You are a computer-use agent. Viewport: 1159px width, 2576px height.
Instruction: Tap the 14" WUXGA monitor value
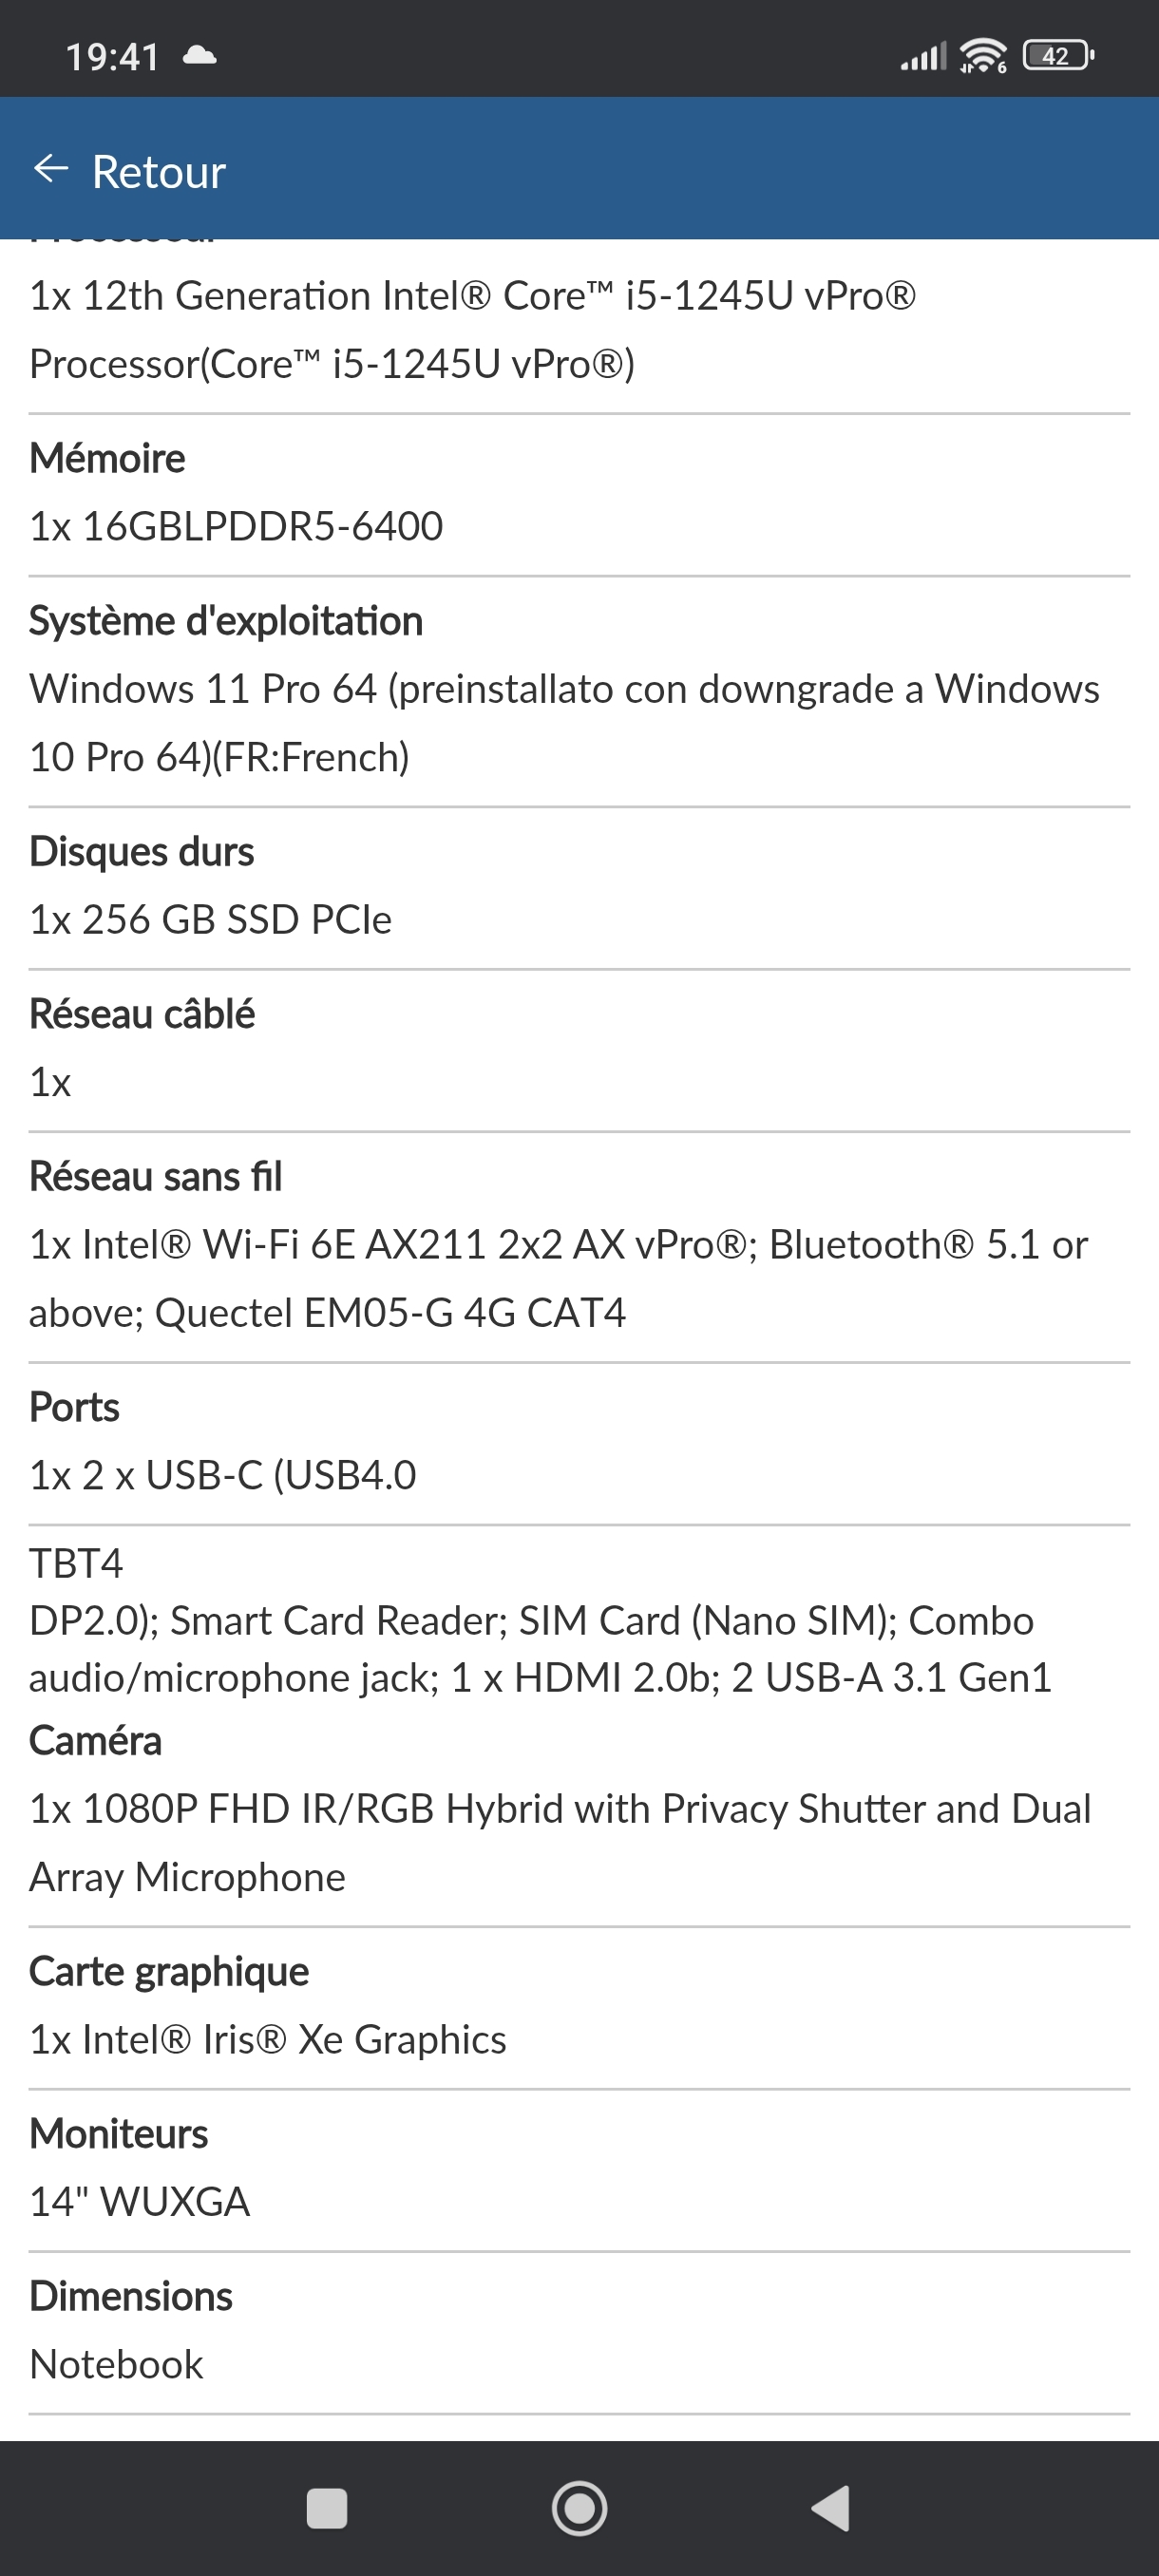point(139,2202)
